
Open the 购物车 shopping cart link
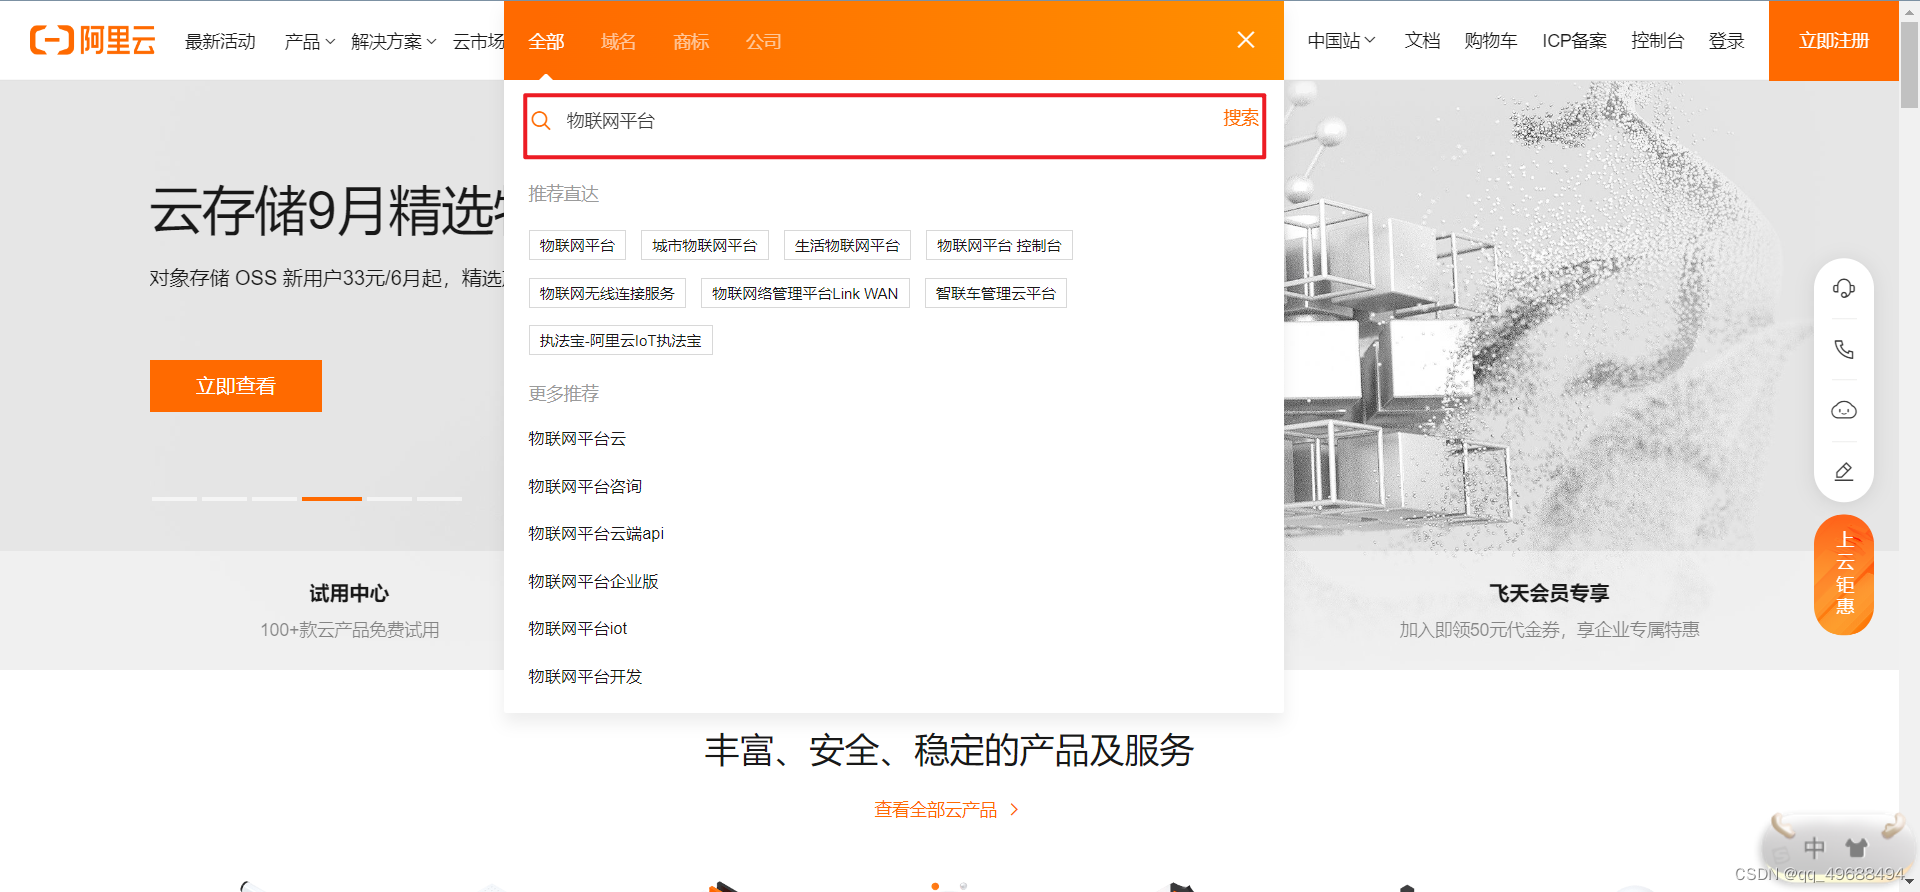click(1491, 41)
